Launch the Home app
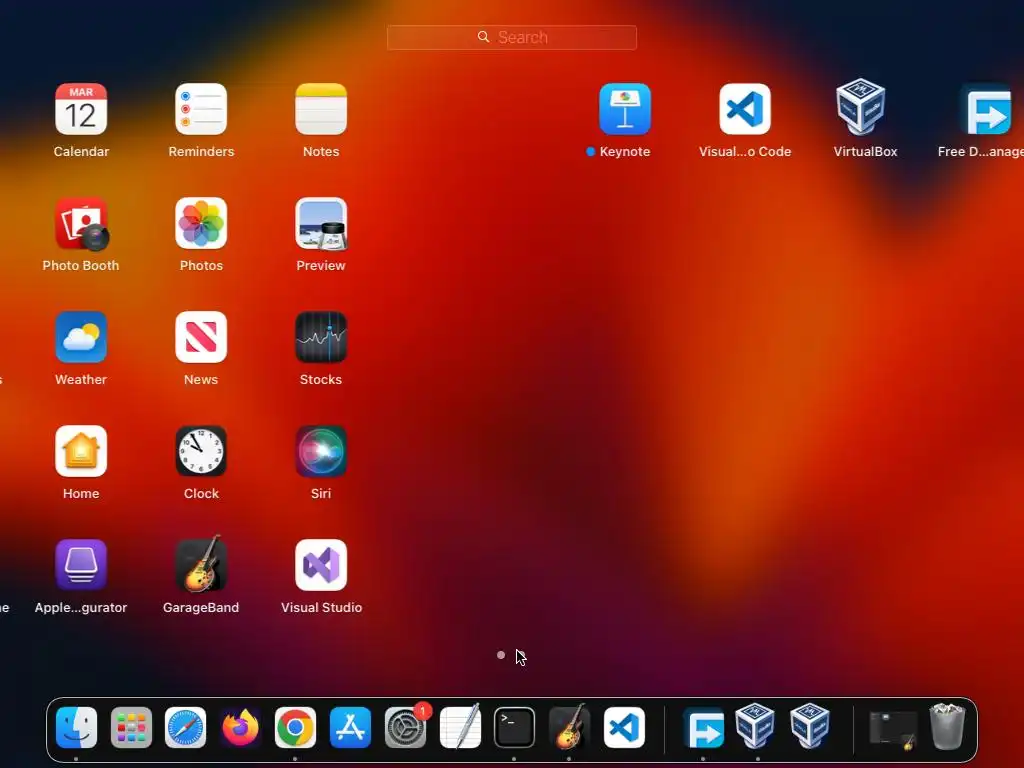This screenshot has height=768, width=1024. pos(81,451)
